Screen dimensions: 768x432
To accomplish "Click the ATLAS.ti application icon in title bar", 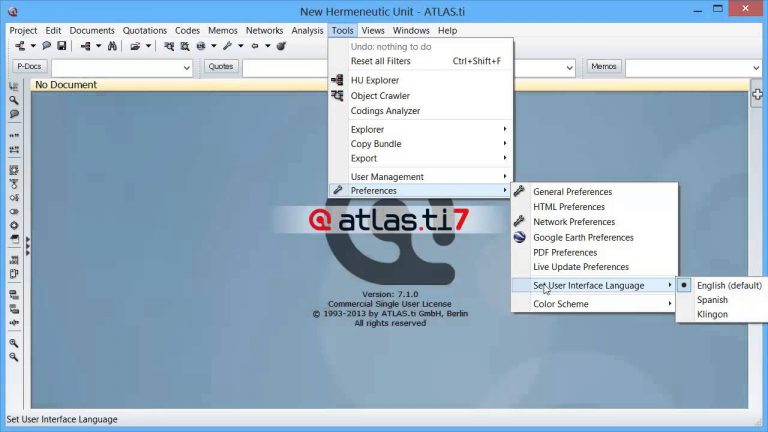I will 13,11.
